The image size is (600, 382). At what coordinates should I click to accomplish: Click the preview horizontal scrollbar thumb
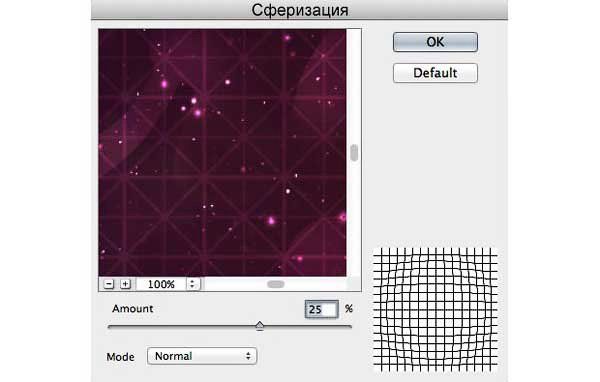[276, 284]
